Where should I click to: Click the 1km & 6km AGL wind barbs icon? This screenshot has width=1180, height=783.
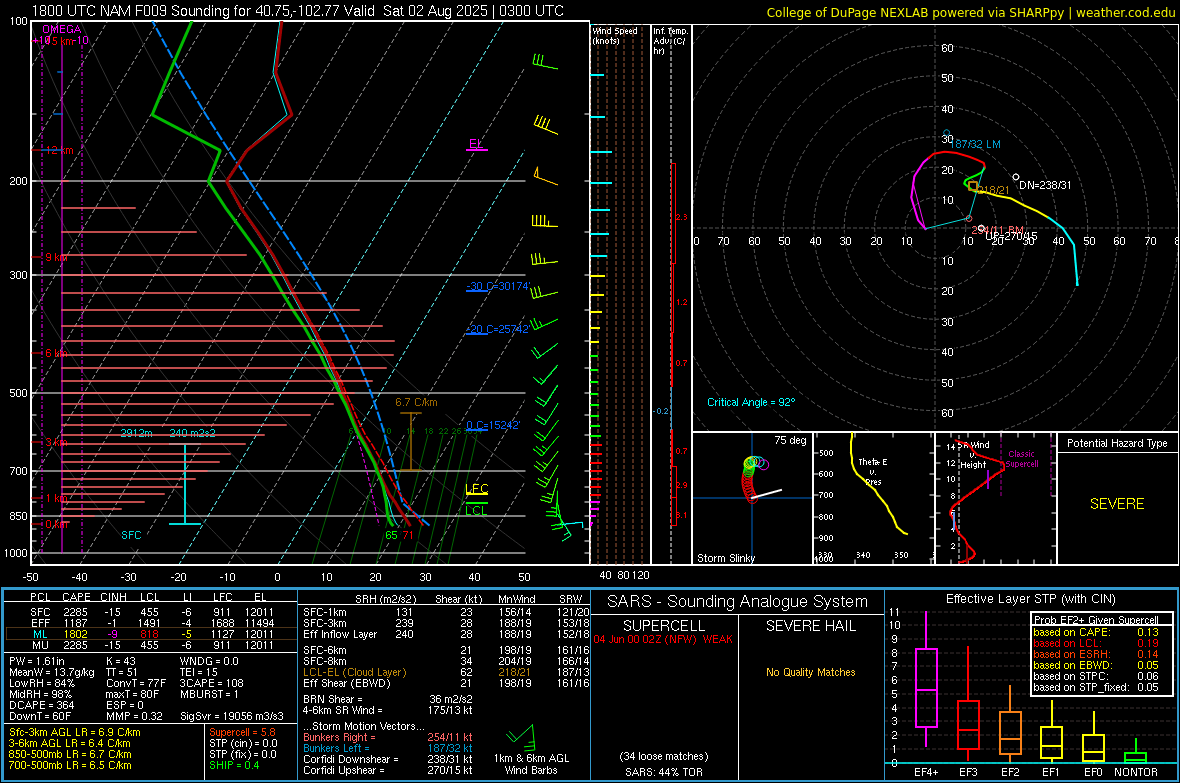(521, 736)
